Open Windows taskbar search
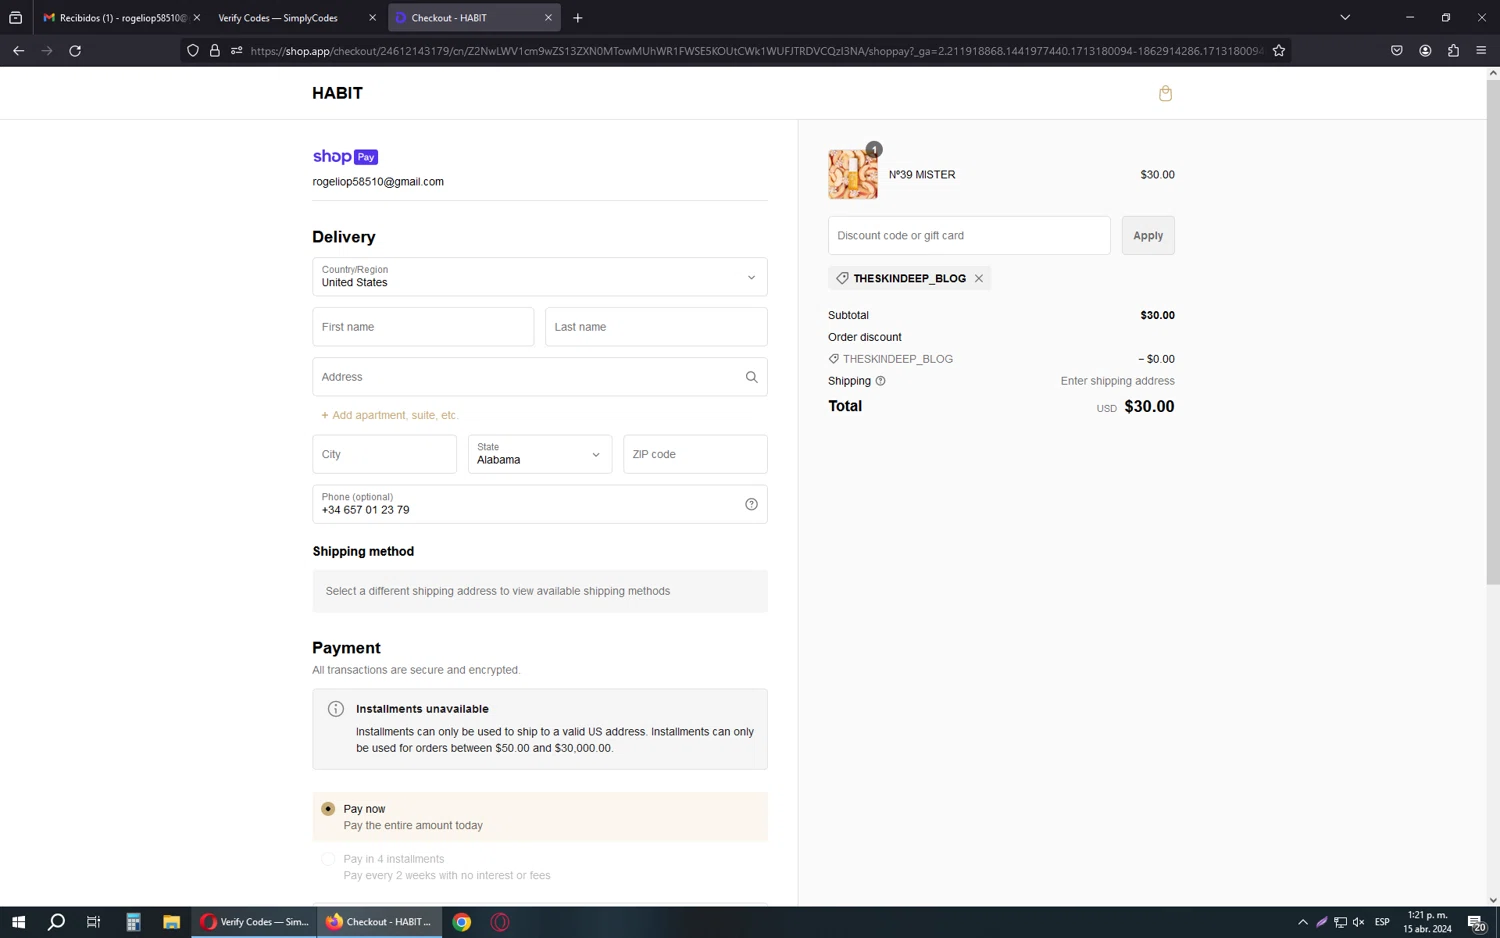Image resolution: width=1500 pixels, height=938 pixels. [x=56, y=922]
